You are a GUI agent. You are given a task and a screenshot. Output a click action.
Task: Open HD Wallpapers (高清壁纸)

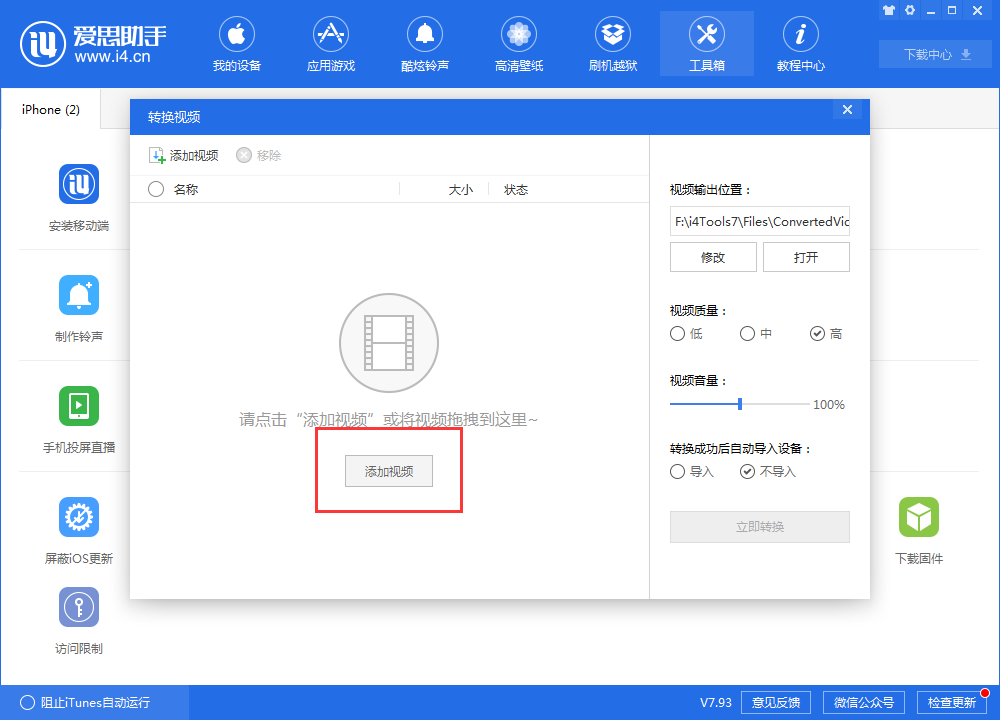click(x=518, y=43)
